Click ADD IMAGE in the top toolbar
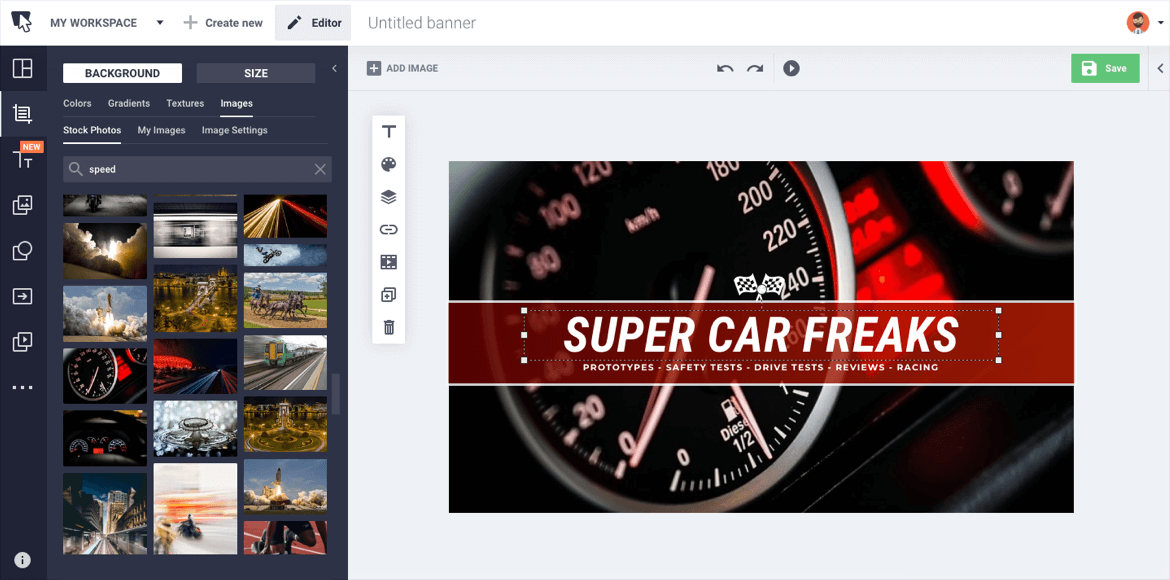This screenshot has width=1170, height=580. 402,68
